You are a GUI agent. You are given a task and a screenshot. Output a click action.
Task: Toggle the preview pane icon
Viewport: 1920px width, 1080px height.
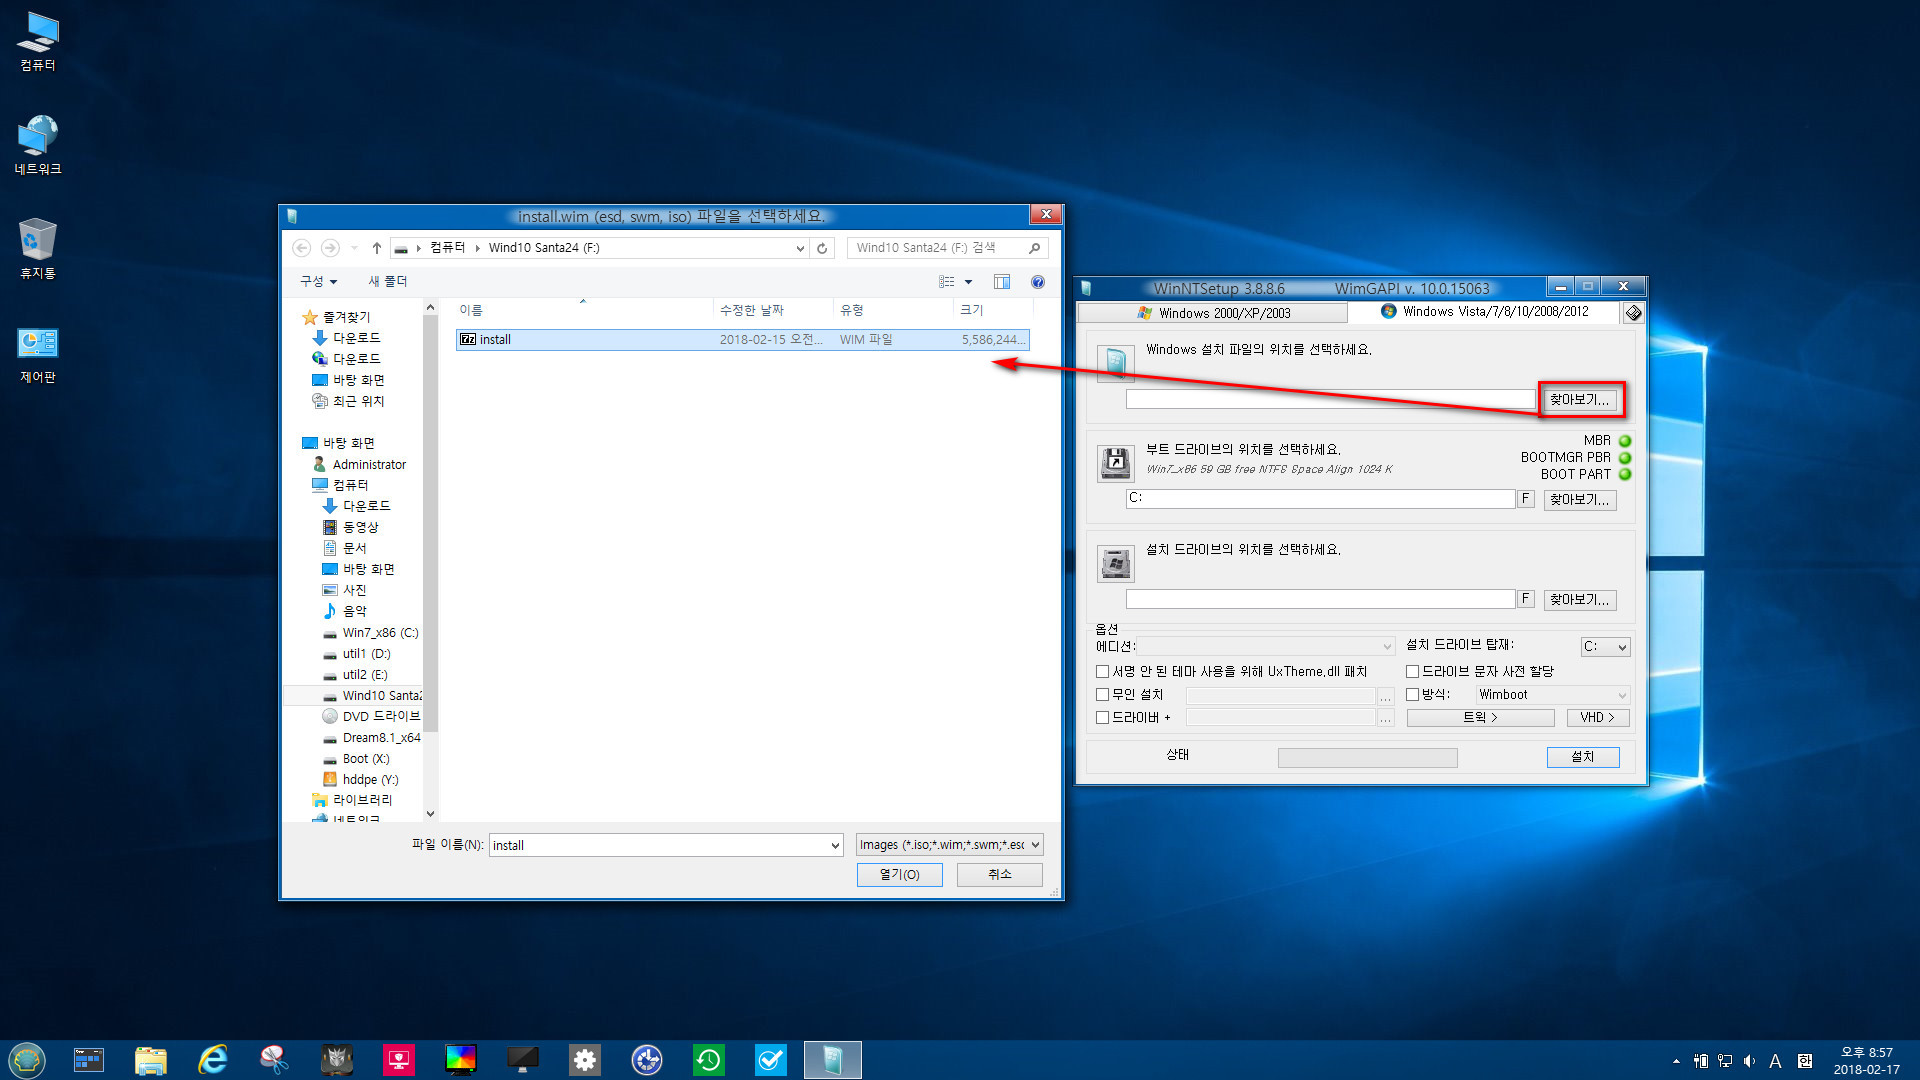pyautogui.click(x=1002, y=282)
